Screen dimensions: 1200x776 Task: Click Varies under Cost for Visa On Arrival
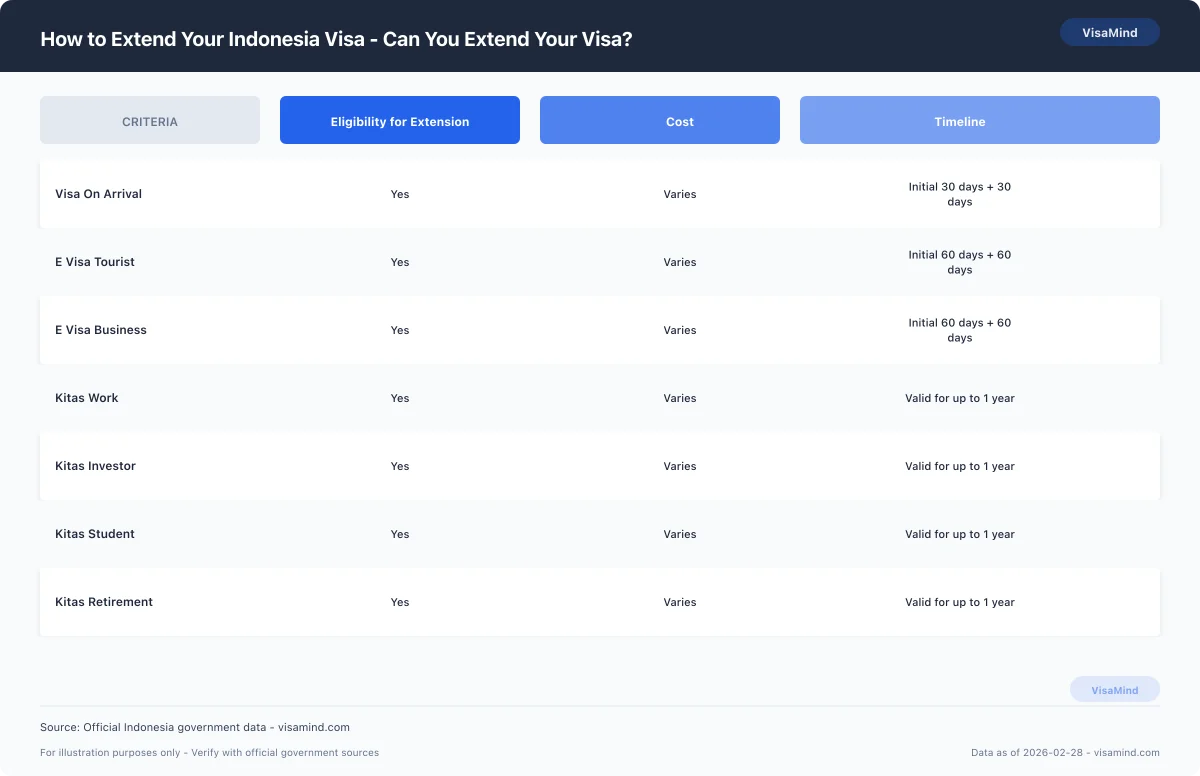680,194
